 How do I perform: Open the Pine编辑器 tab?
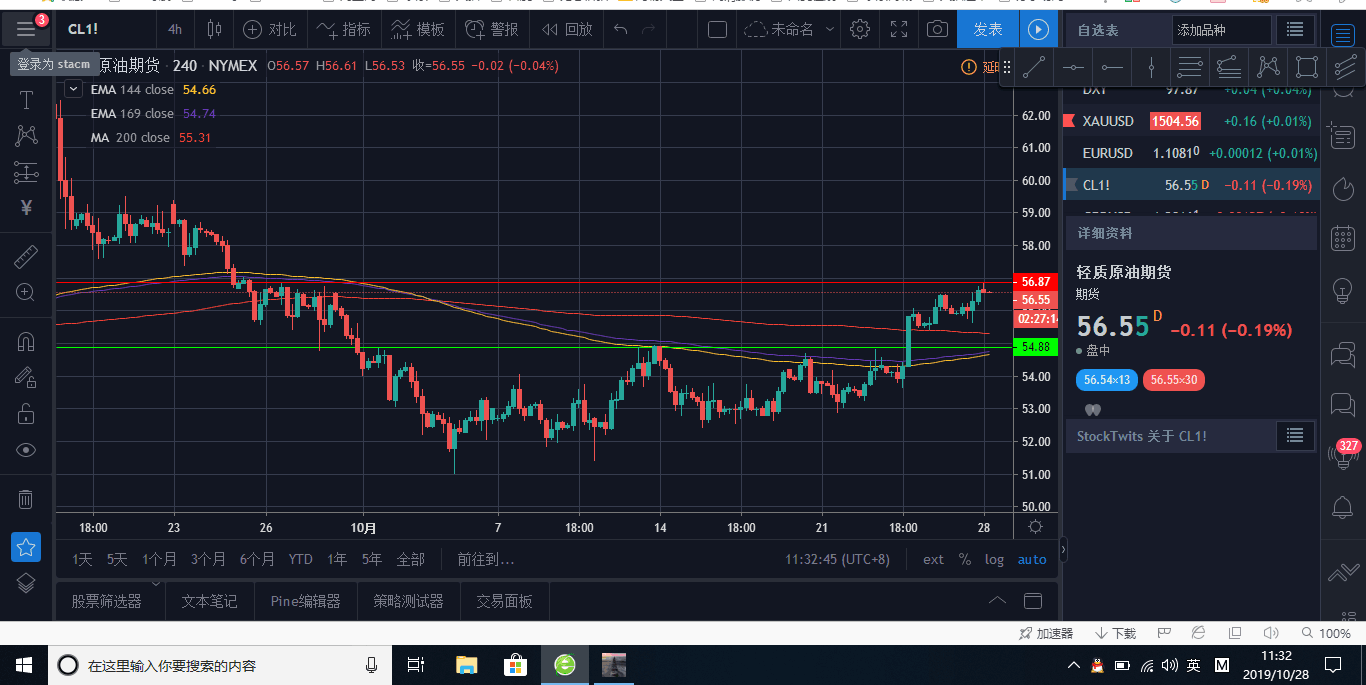[306, 601]
